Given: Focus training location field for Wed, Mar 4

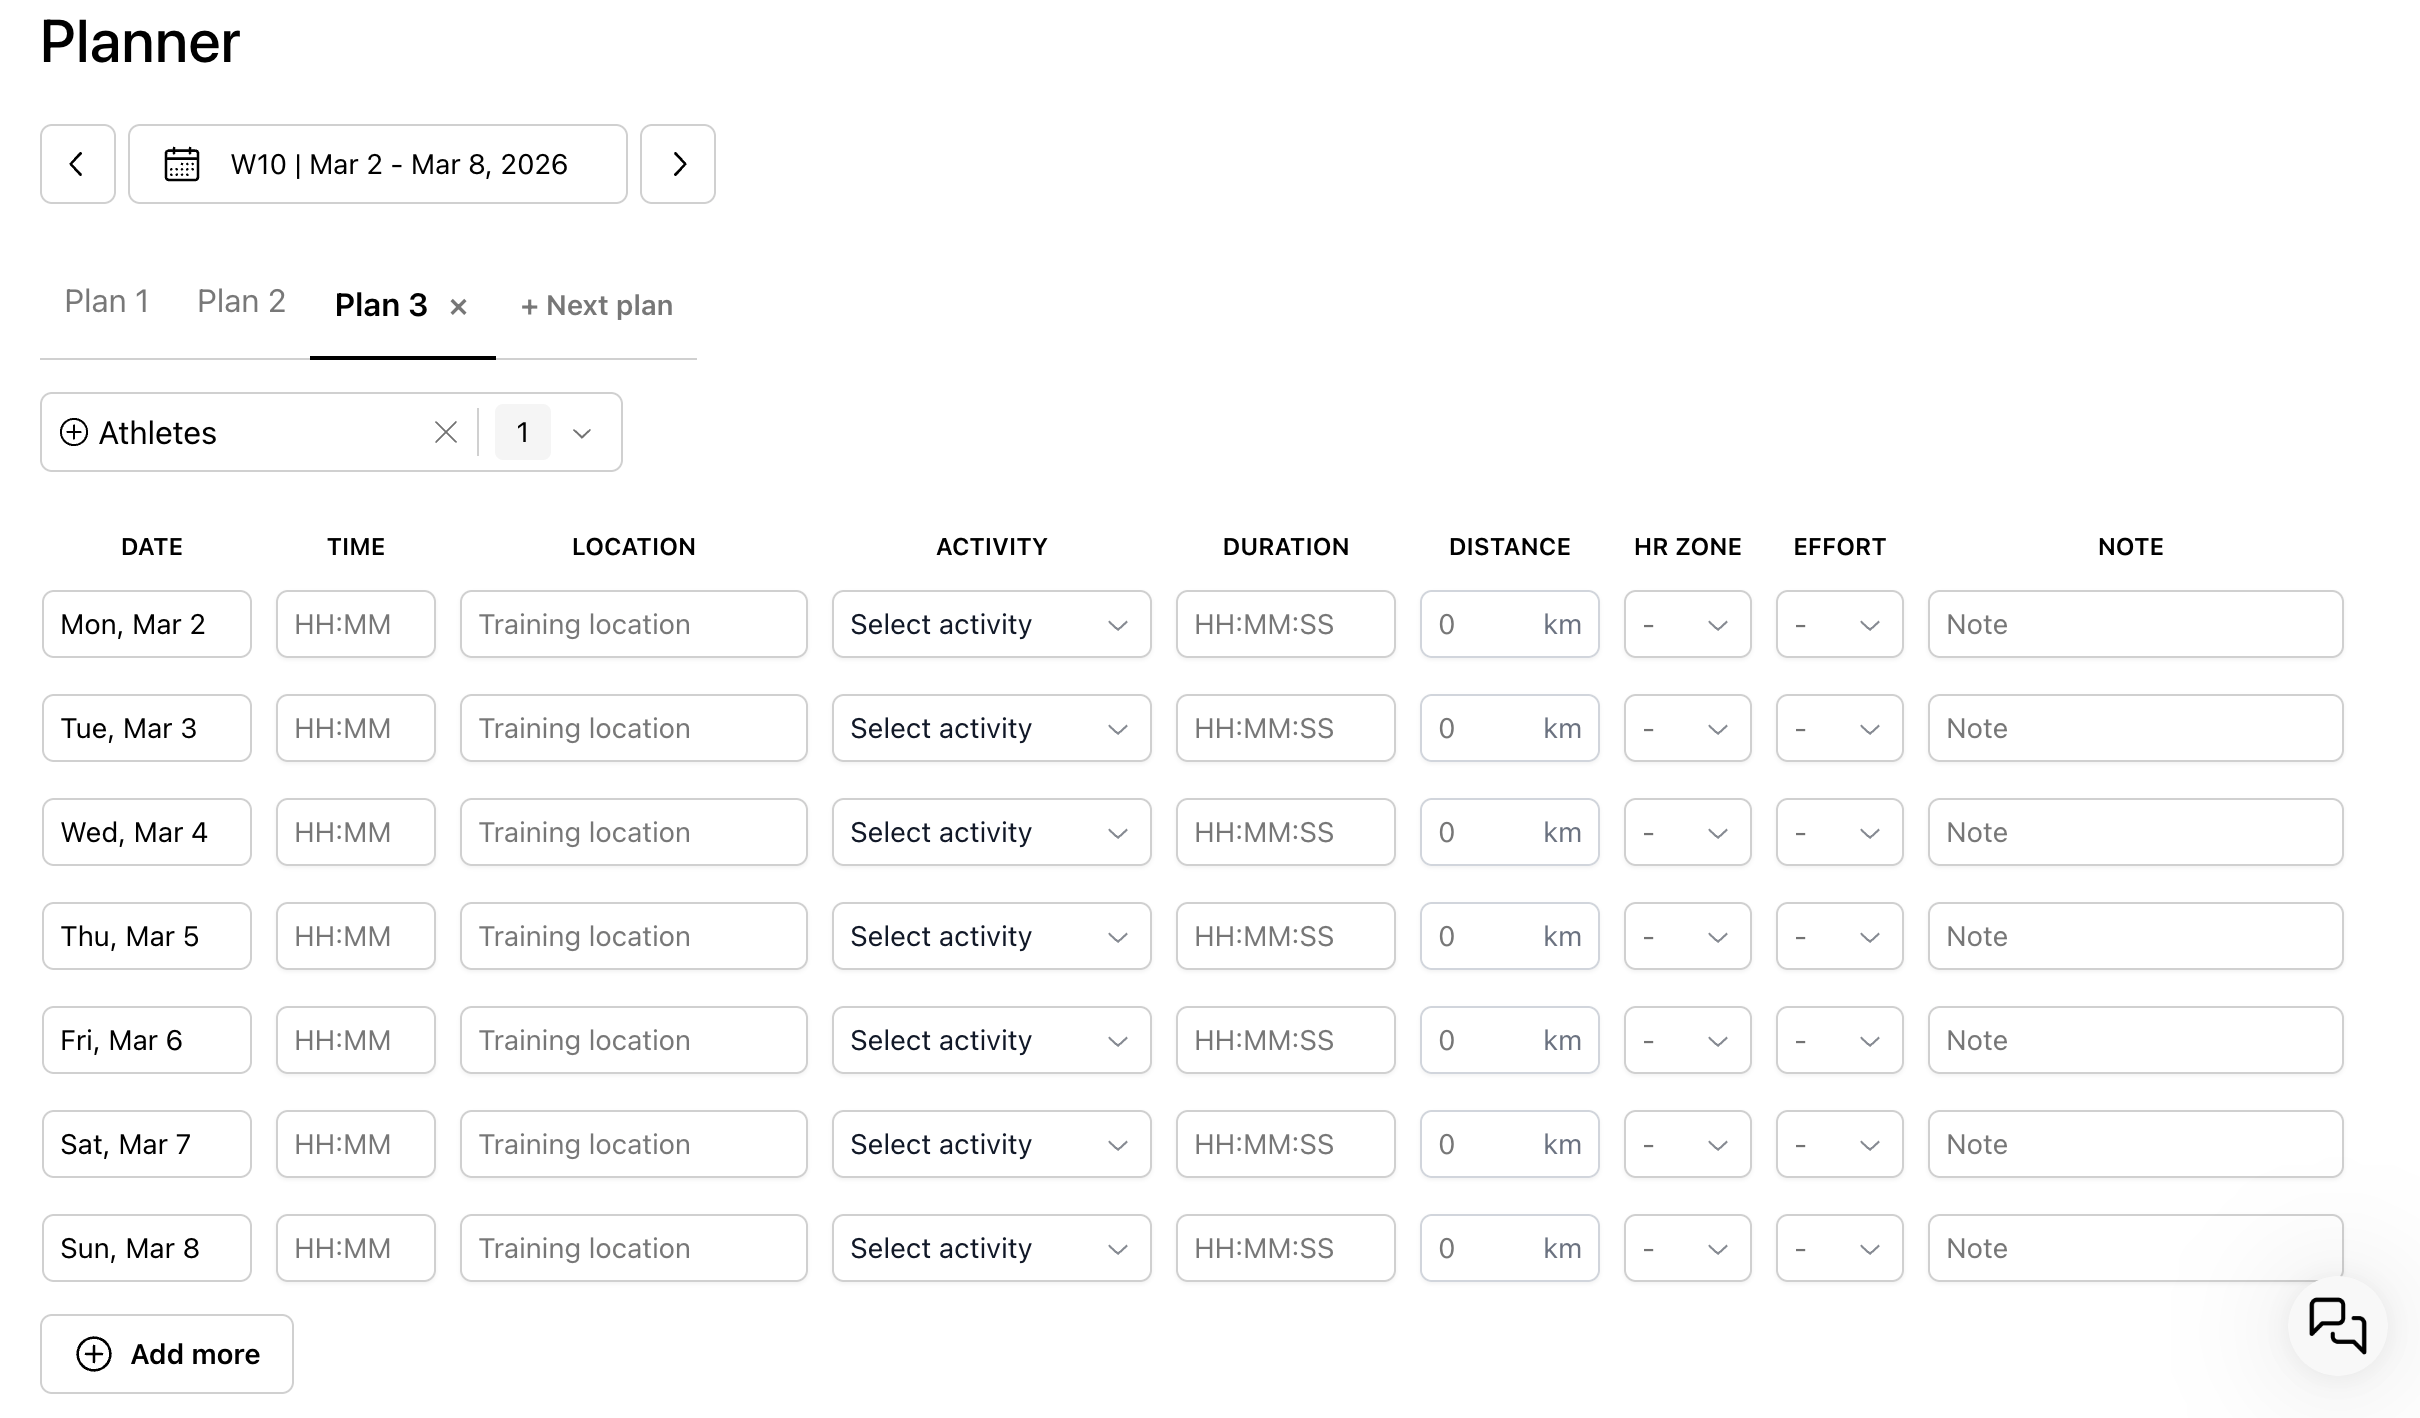Looking at the screenshot, I should click(634, 832).
